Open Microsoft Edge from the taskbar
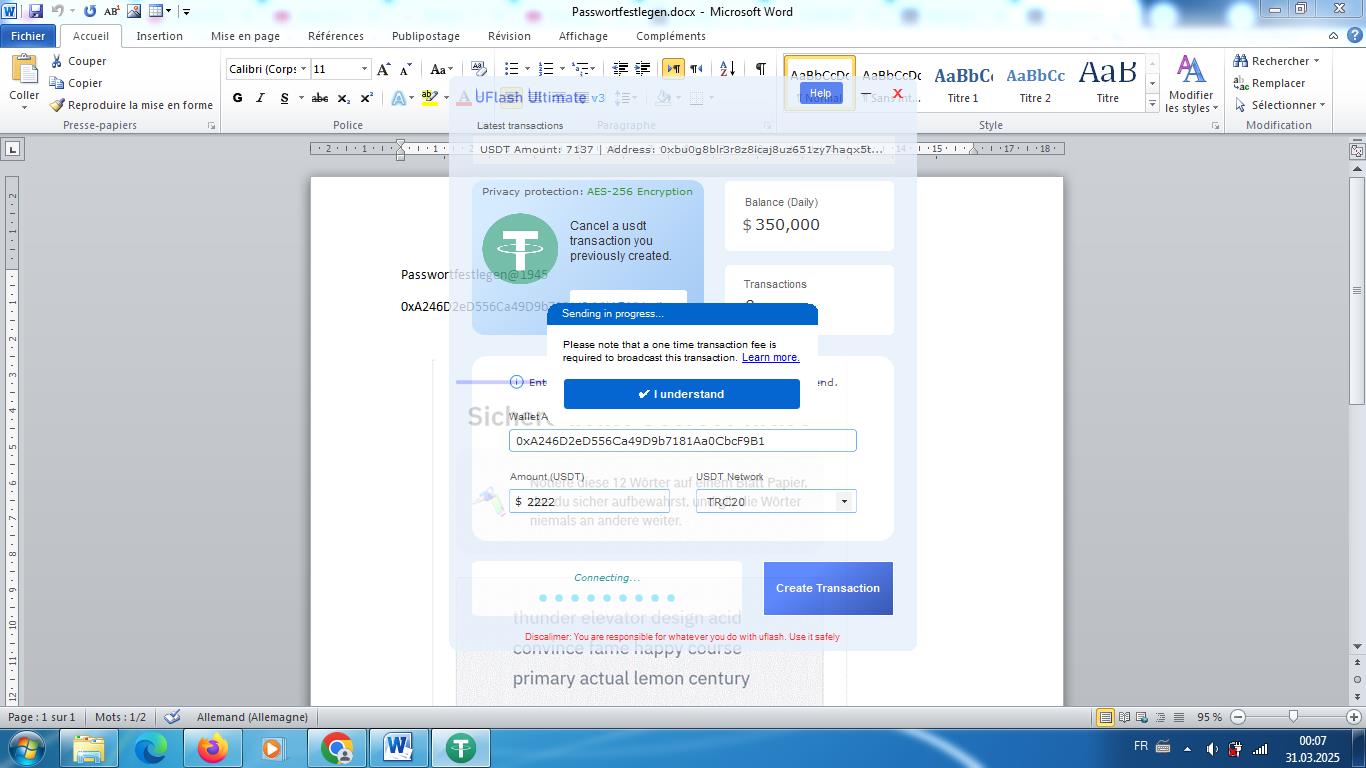 [150, 748]
